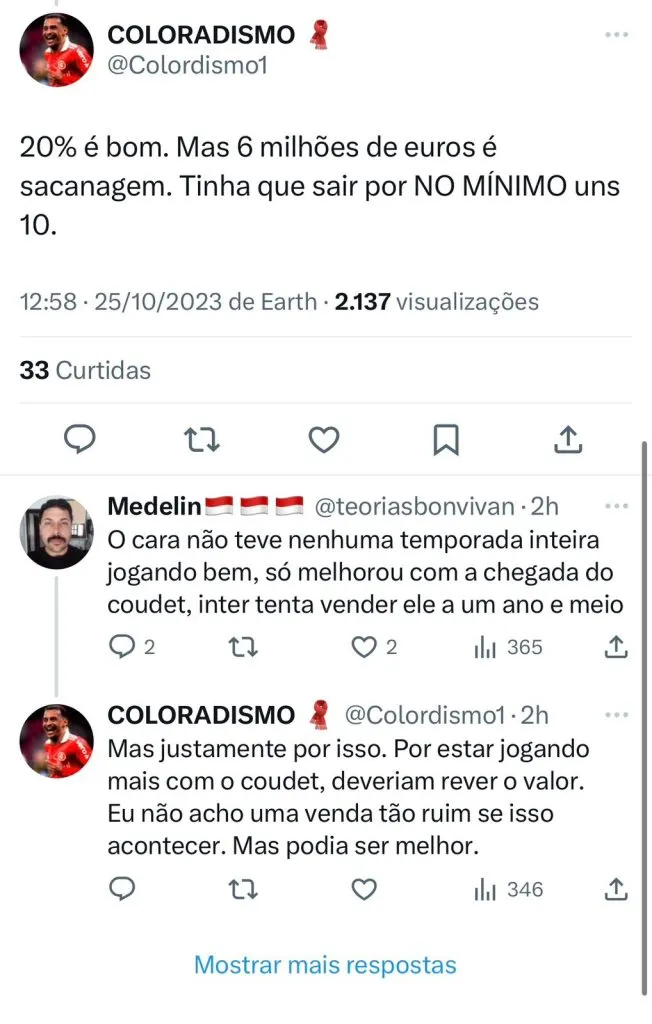The width and height of the screenshot is (652, 1024).
Task: Open more options on Medelin's reply
Action: pos(617,506)
